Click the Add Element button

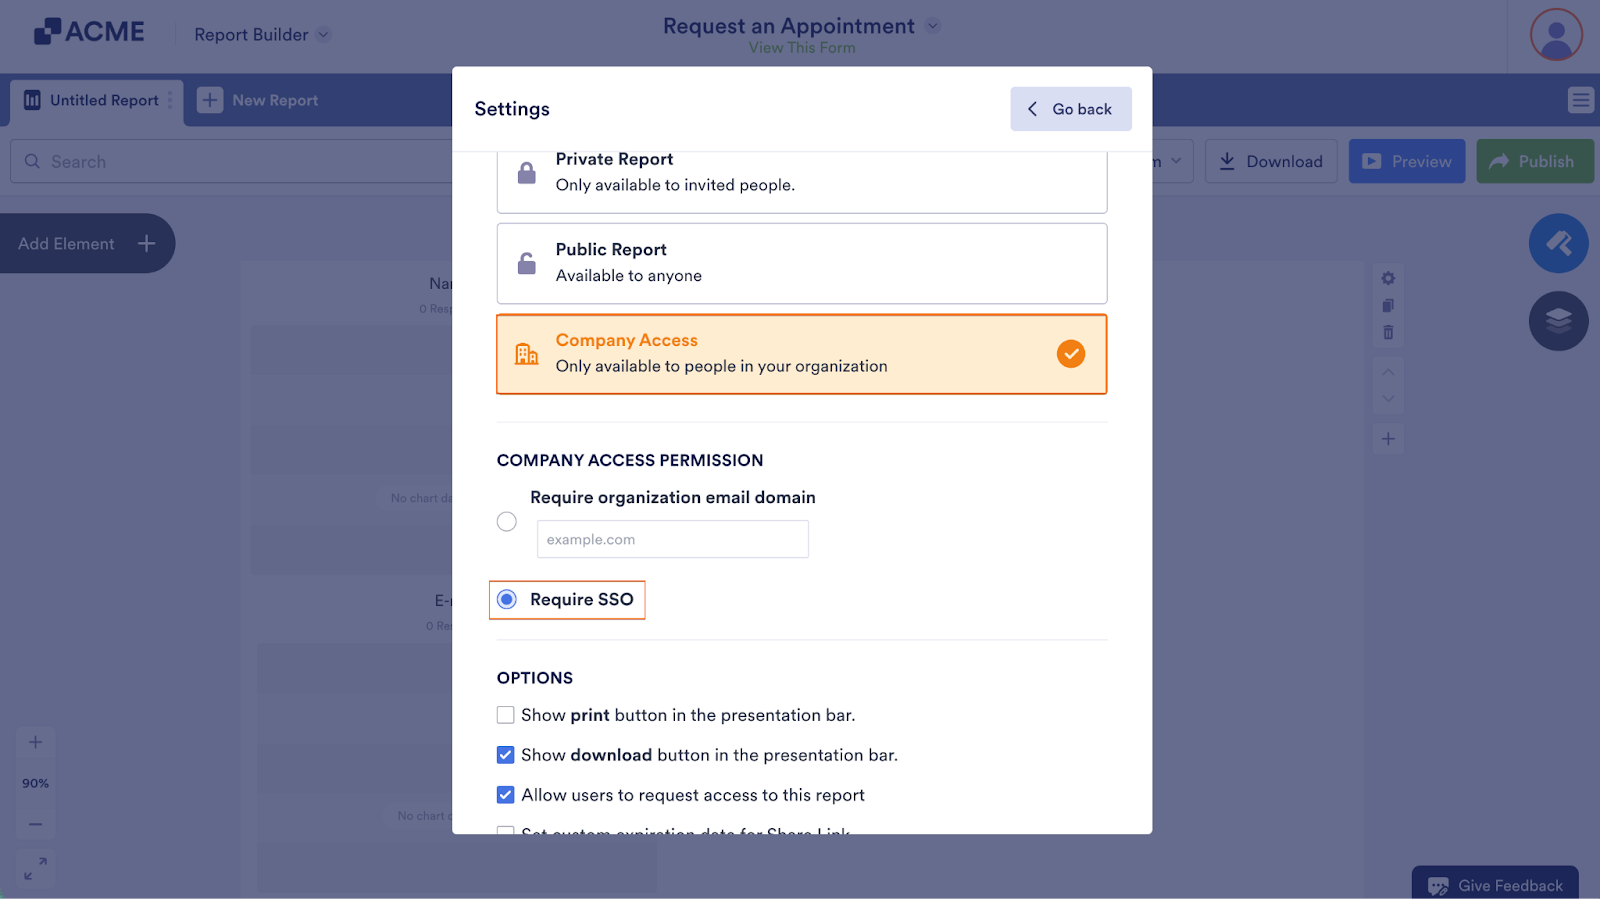click(x=87, y=244)
